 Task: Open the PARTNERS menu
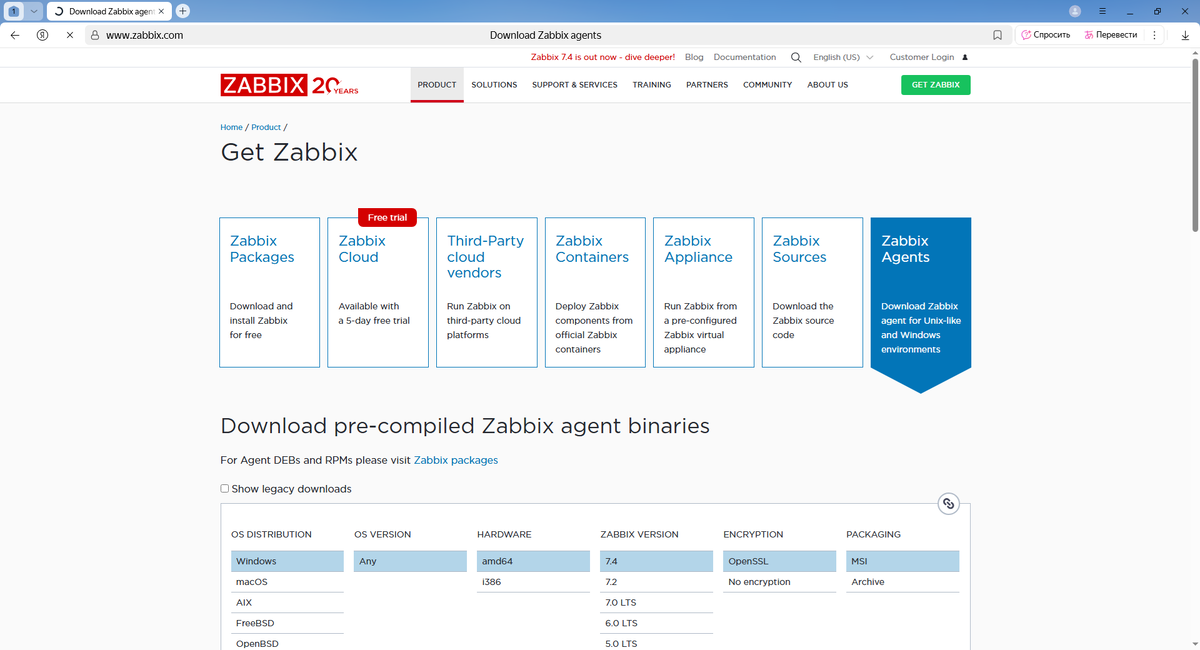[x=707, y=85]
